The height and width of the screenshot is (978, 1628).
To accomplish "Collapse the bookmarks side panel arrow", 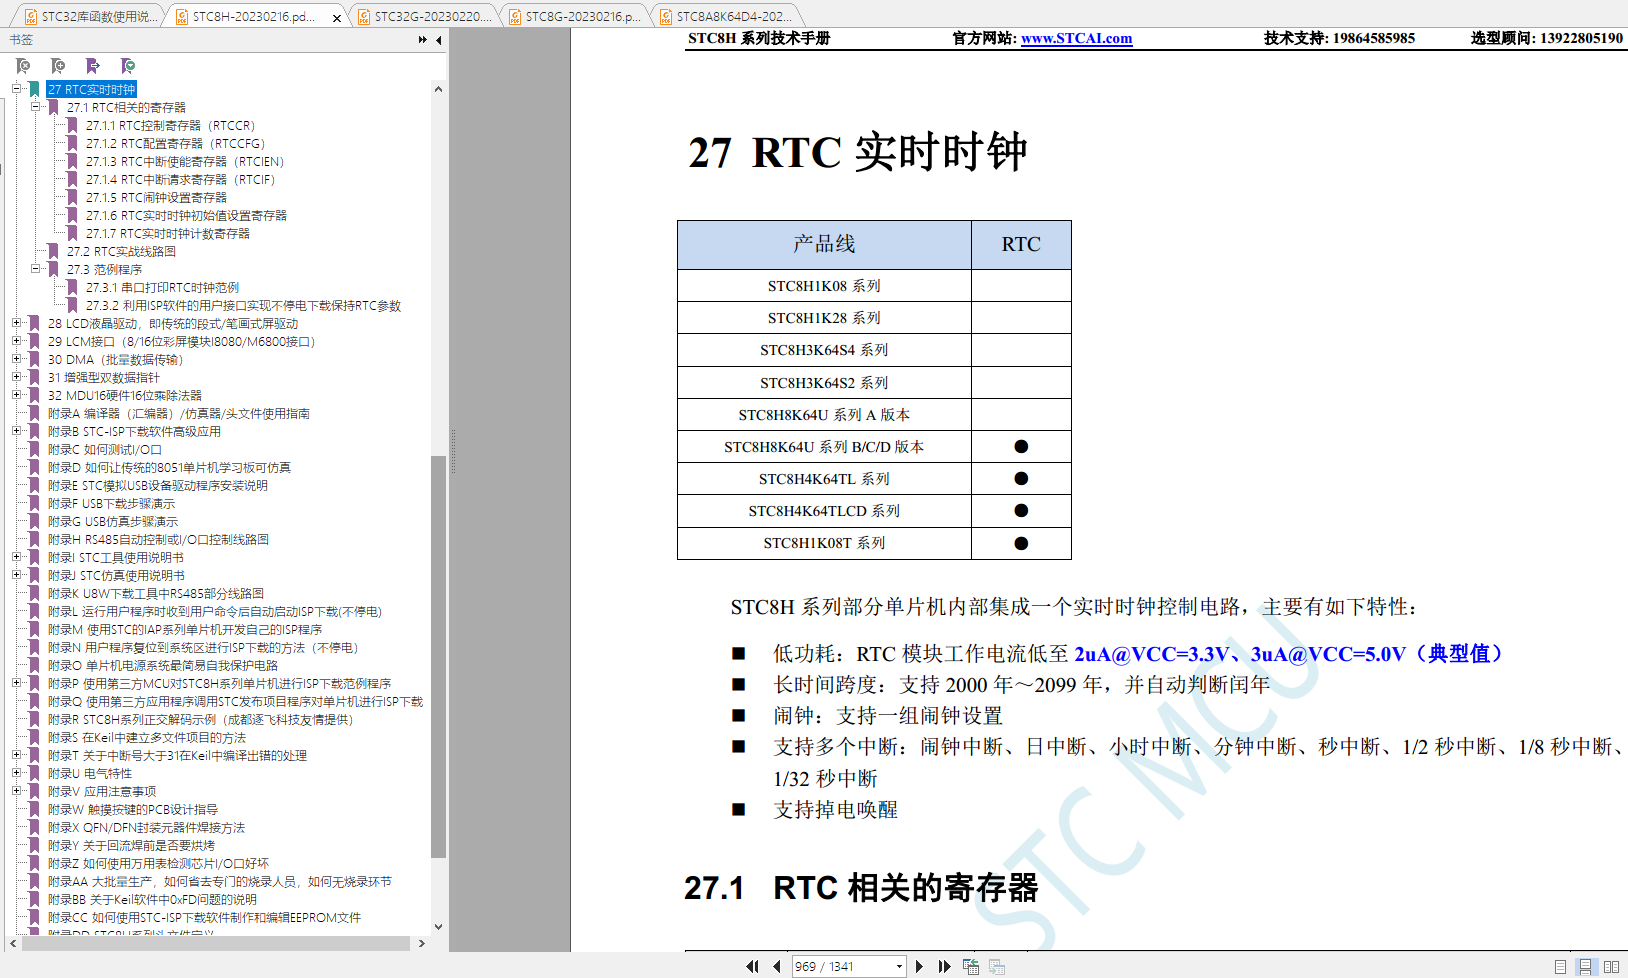I will point(438,40).
